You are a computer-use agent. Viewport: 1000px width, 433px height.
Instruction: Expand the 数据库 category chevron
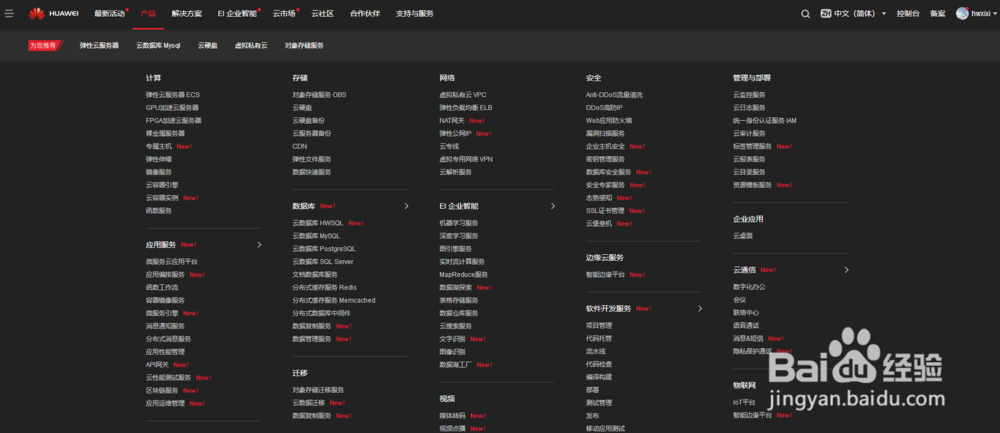pos(406,206)
